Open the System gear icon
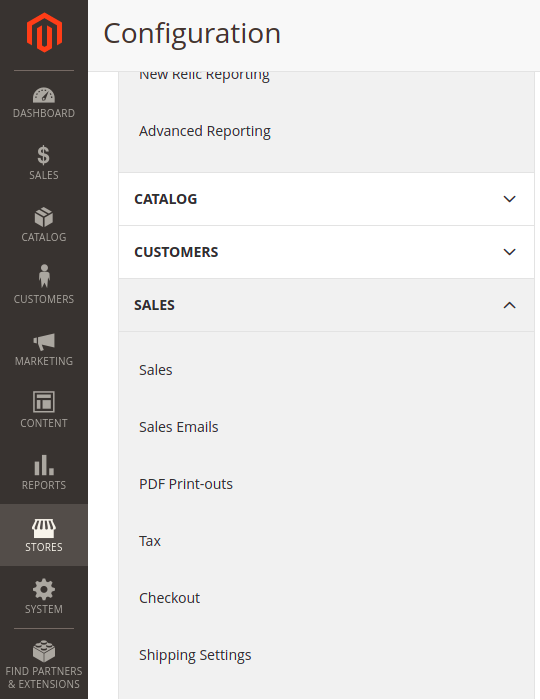This screenshot has width=540, height=700. coord(44,589)
